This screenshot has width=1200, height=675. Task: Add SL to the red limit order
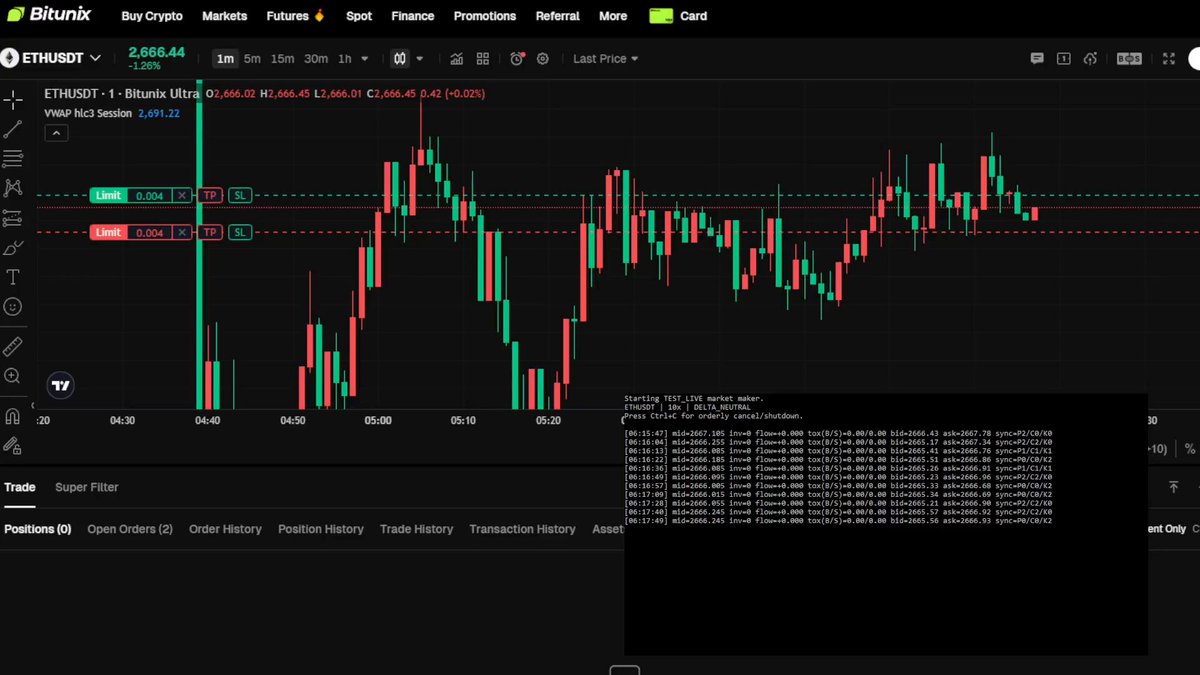(239, 232)
